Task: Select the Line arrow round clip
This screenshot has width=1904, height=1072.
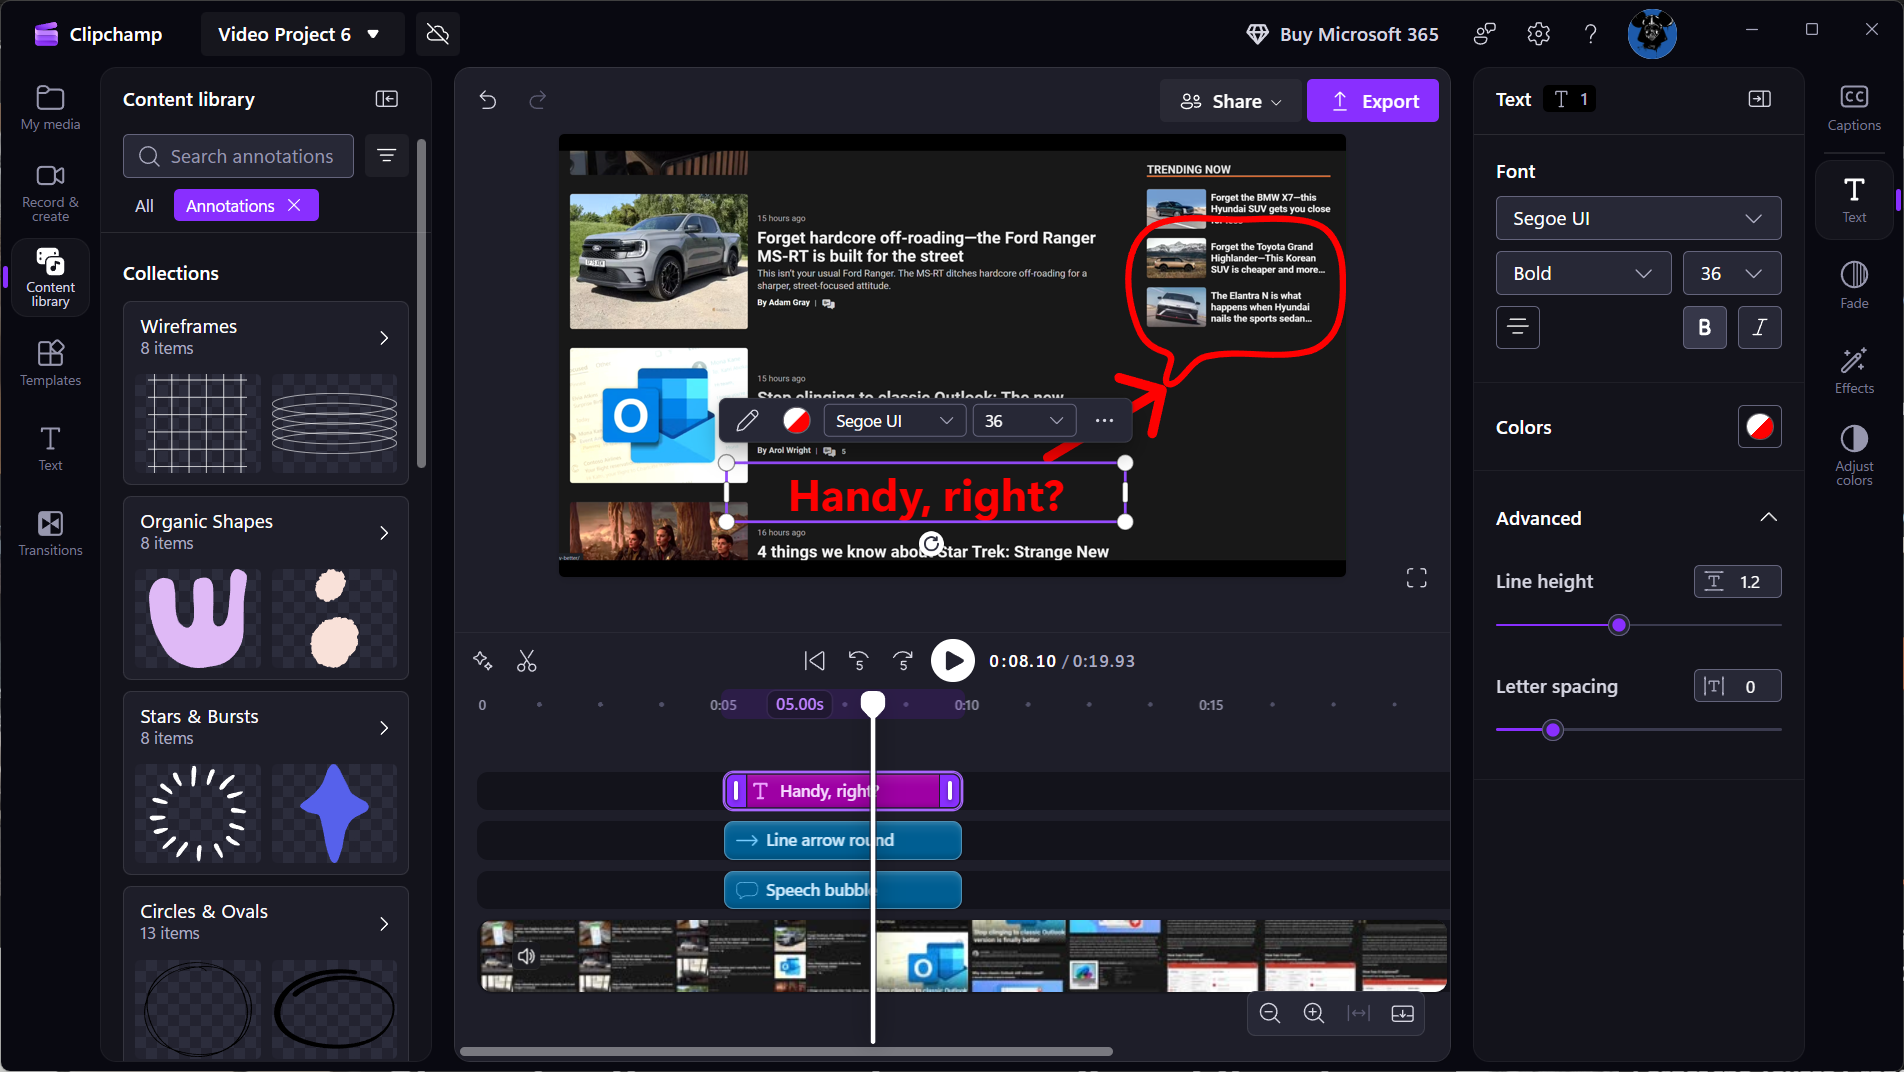Action: (842, 840)
